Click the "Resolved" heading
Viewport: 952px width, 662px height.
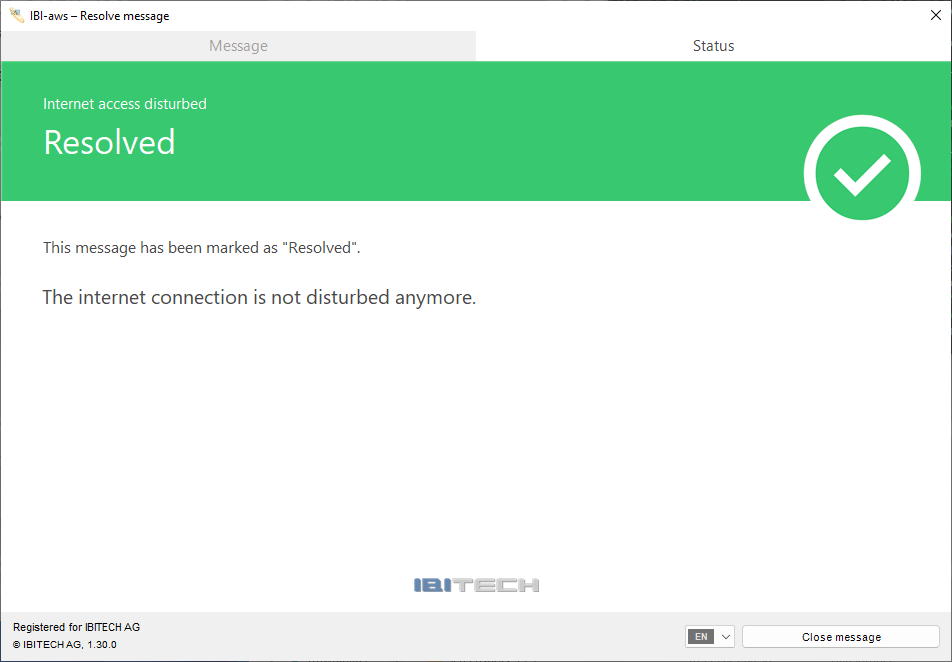click(x=109, y=142)
